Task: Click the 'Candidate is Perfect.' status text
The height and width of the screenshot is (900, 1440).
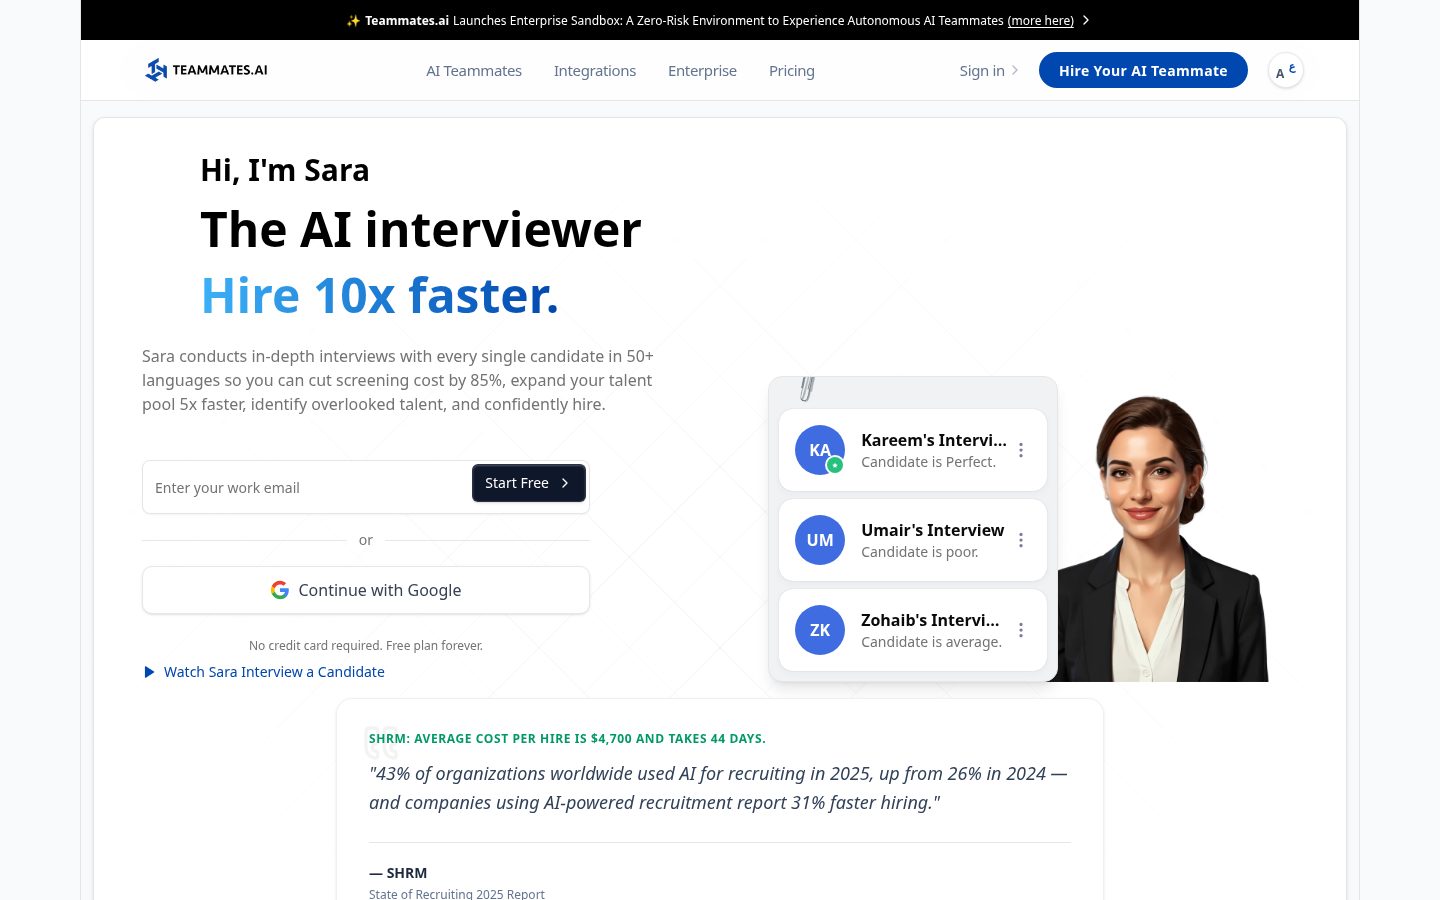Action: (x=928, y=462)
